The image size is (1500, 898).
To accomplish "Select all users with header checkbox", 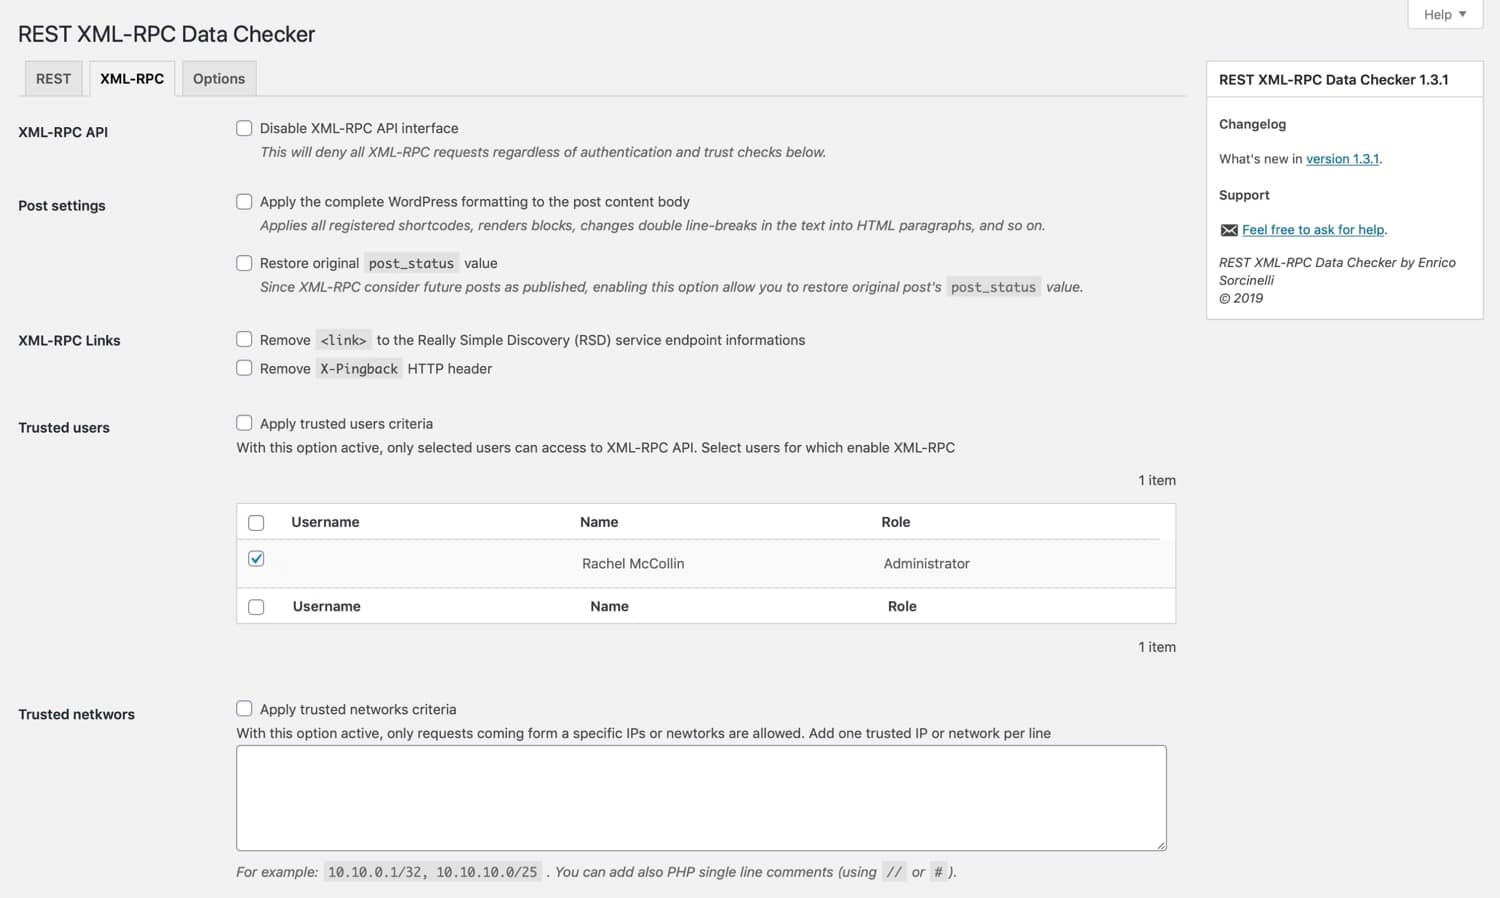I will tap(256, 522).
